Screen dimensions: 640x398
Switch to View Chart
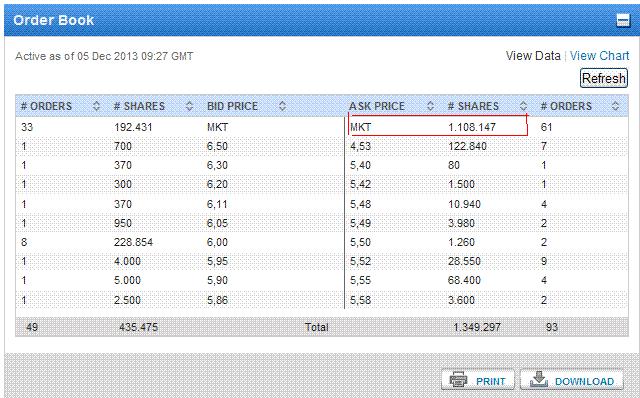click(x=599, y=56)
